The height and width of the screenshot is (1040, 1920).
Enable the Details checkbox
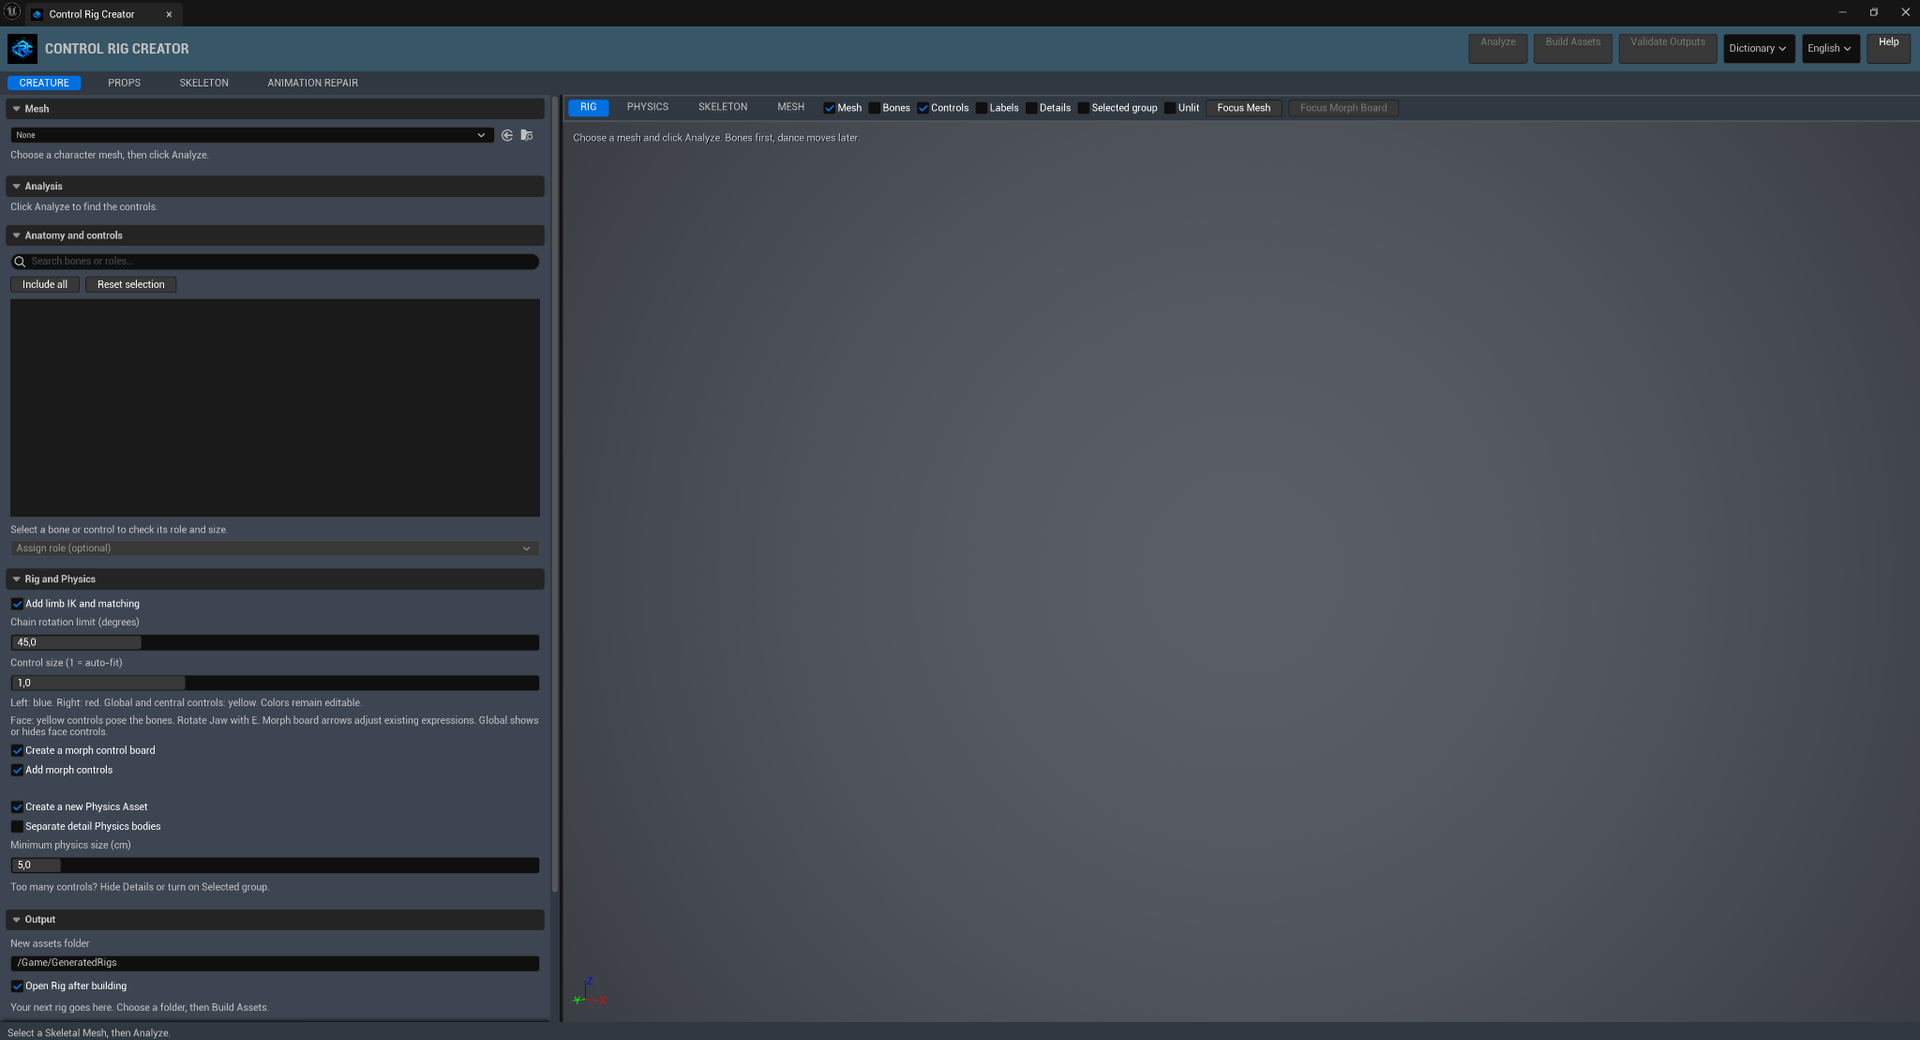tap(1031, 108)
